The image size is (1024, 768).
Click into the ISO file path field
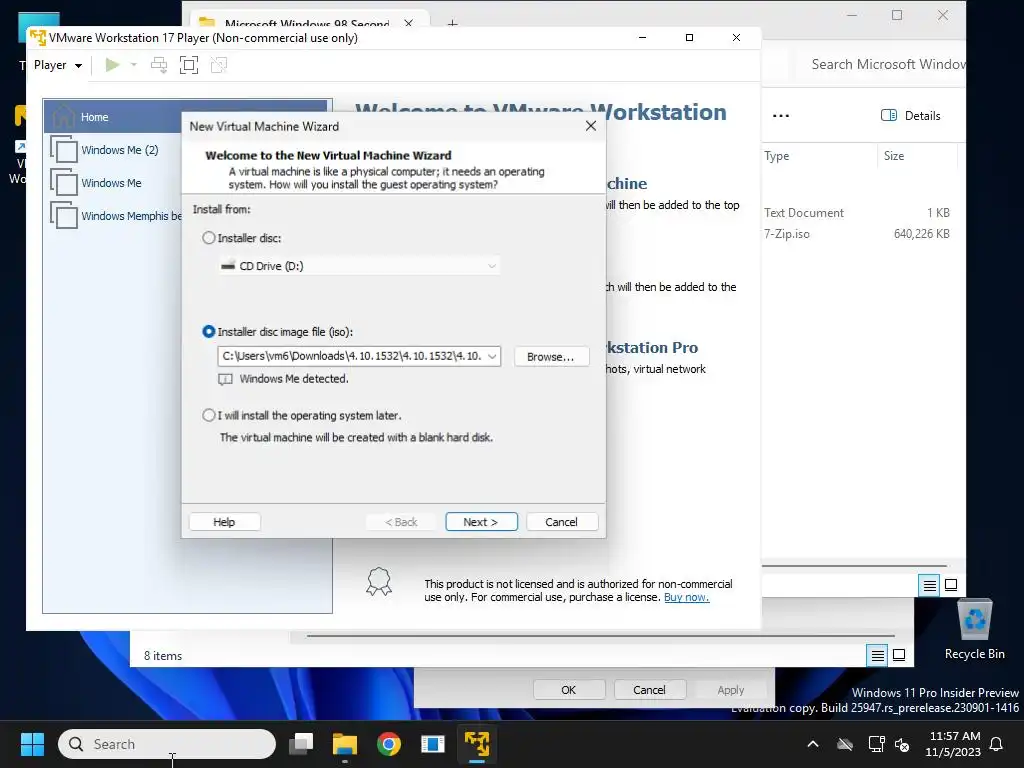(x=352, y=357)
